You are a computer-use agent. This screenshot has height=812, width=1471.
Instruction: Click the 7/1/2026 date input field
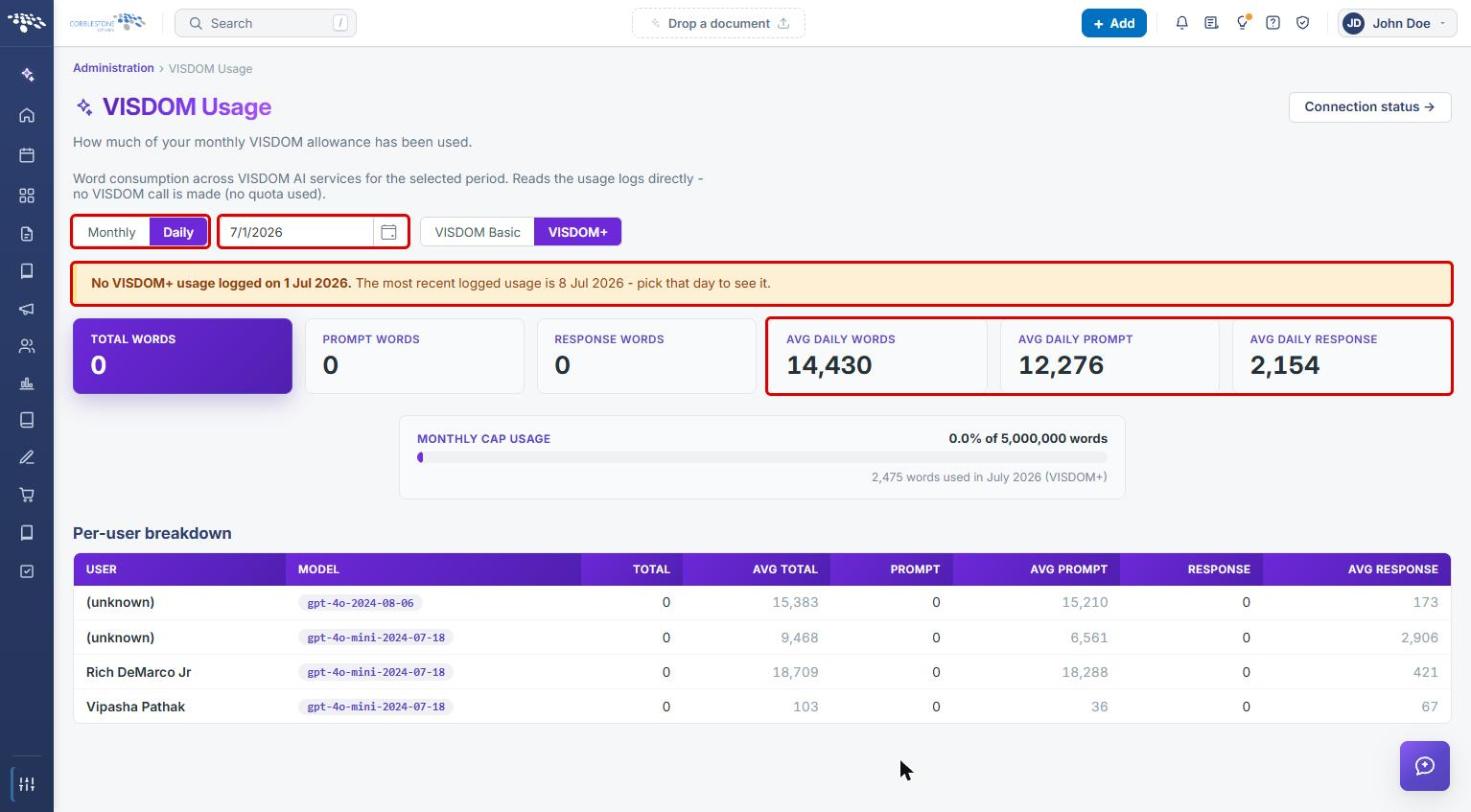tap(297, 232)
